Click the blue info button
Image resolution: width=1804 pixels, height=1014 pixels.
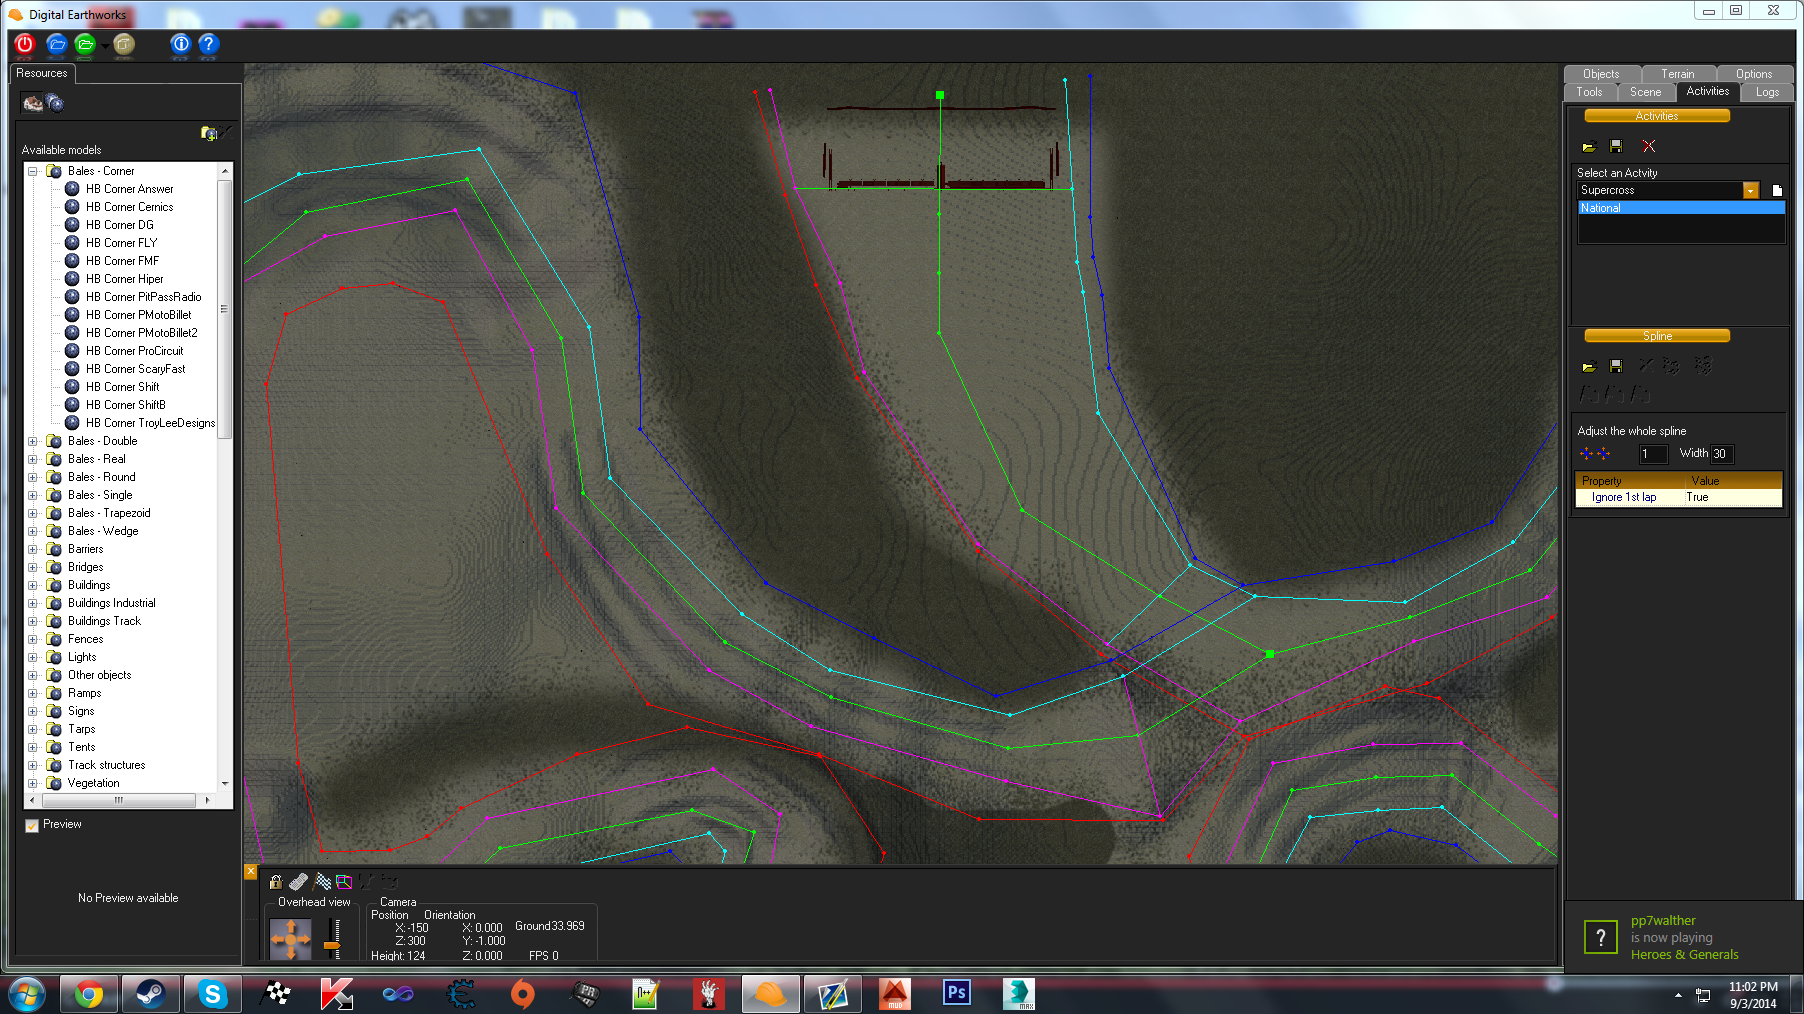(x=180, y=44)
